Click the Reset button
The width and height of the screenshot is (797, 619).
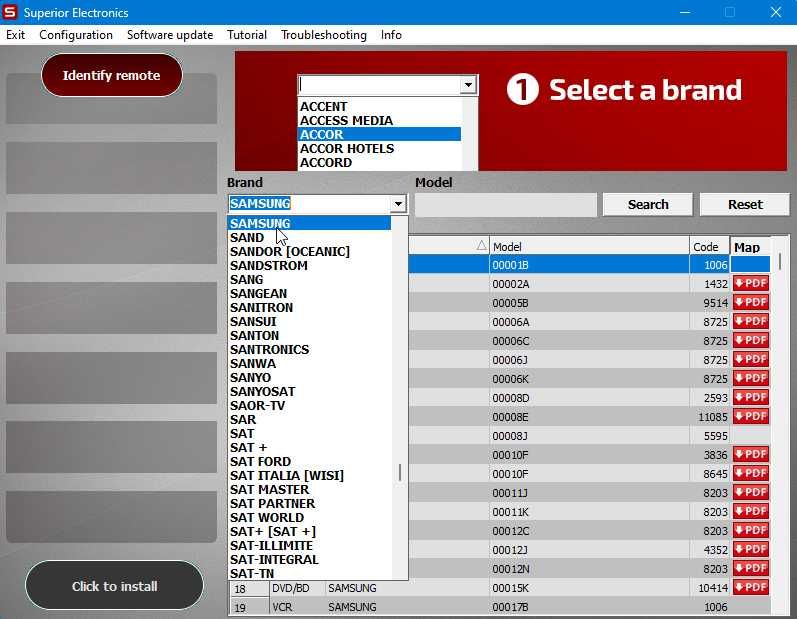coord(745,204)
